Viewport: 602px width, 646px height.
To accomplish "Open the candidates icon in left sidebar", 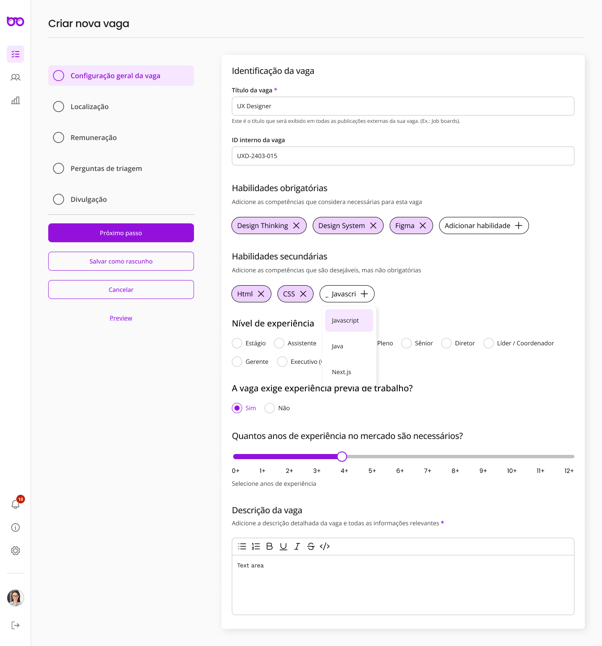I will pyautogui.click(x=15, y=77).
